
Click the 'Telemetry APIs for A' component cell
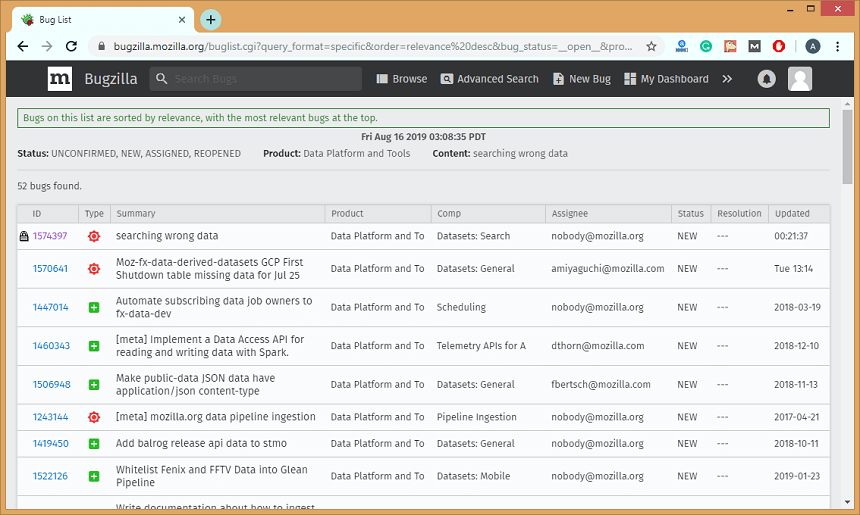481,346
